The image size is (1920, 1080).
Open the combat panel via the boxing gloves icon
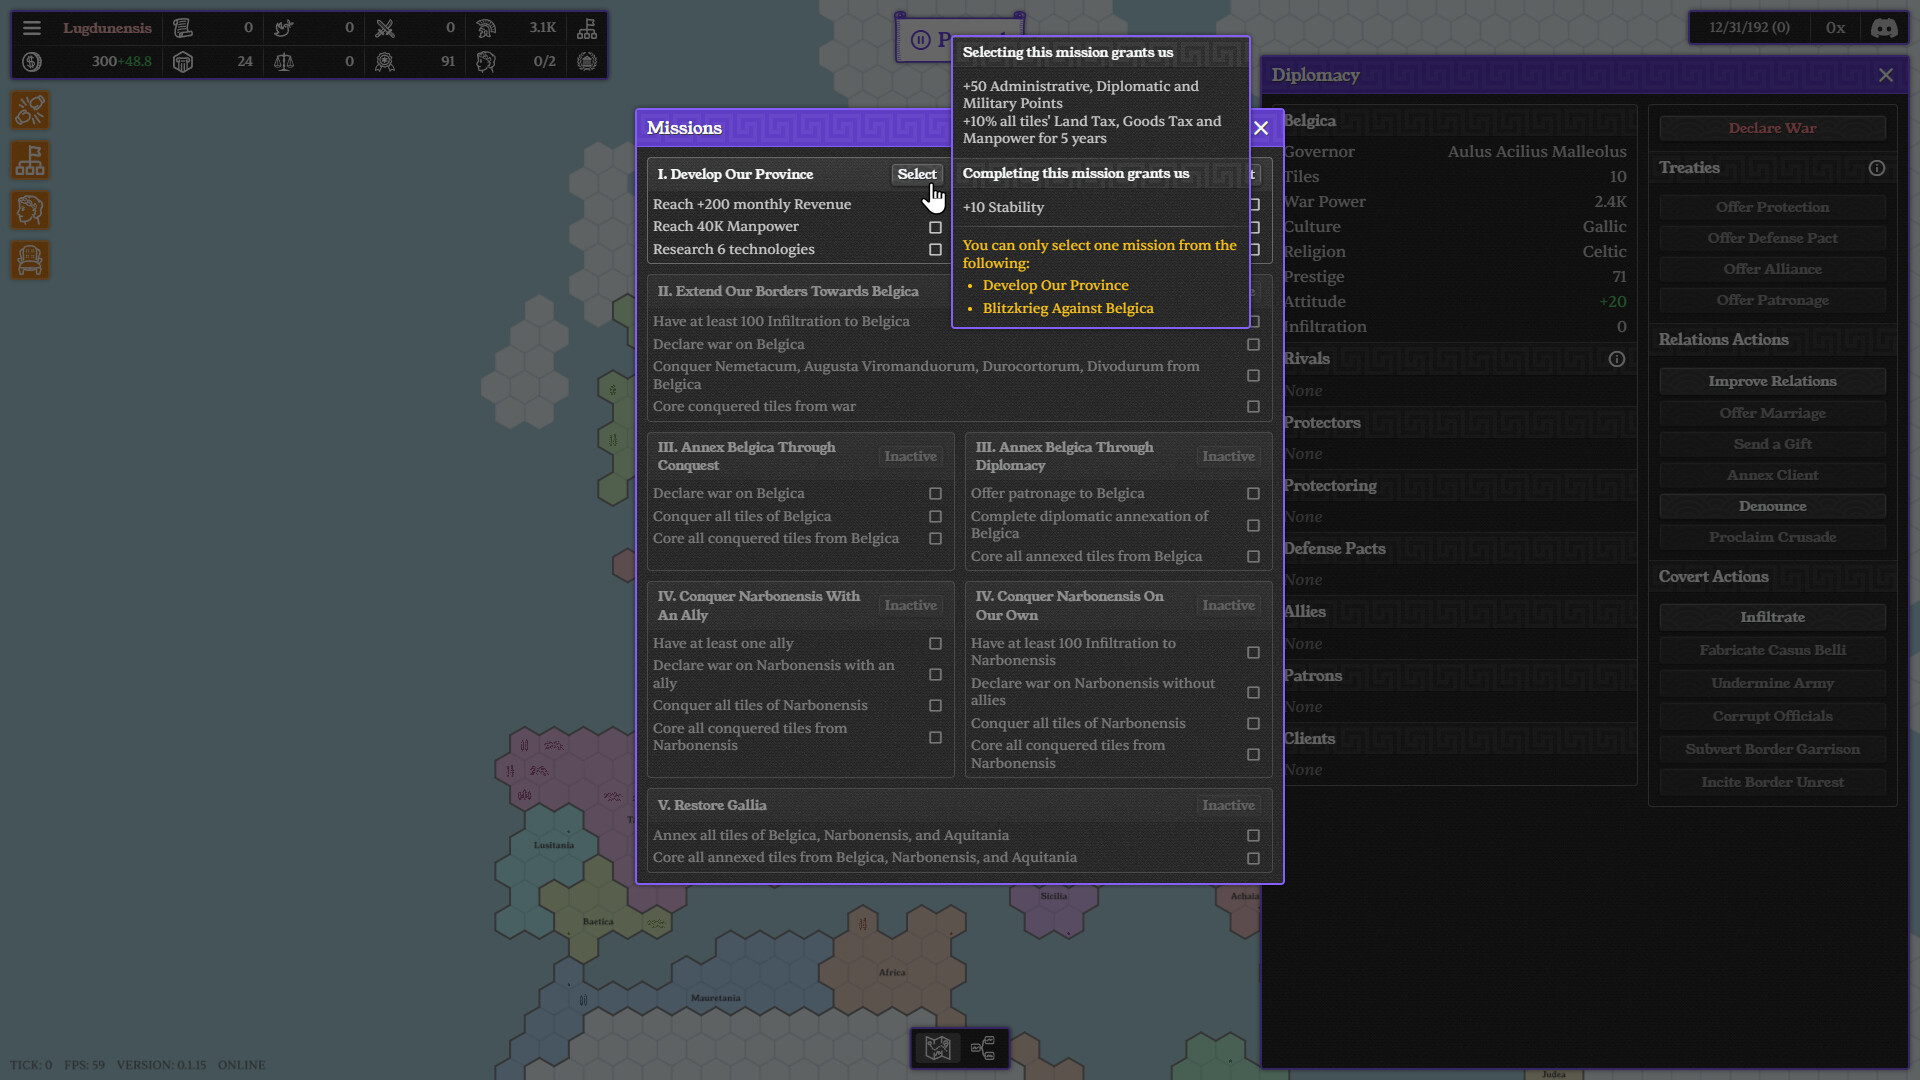(x=30, y=110)
